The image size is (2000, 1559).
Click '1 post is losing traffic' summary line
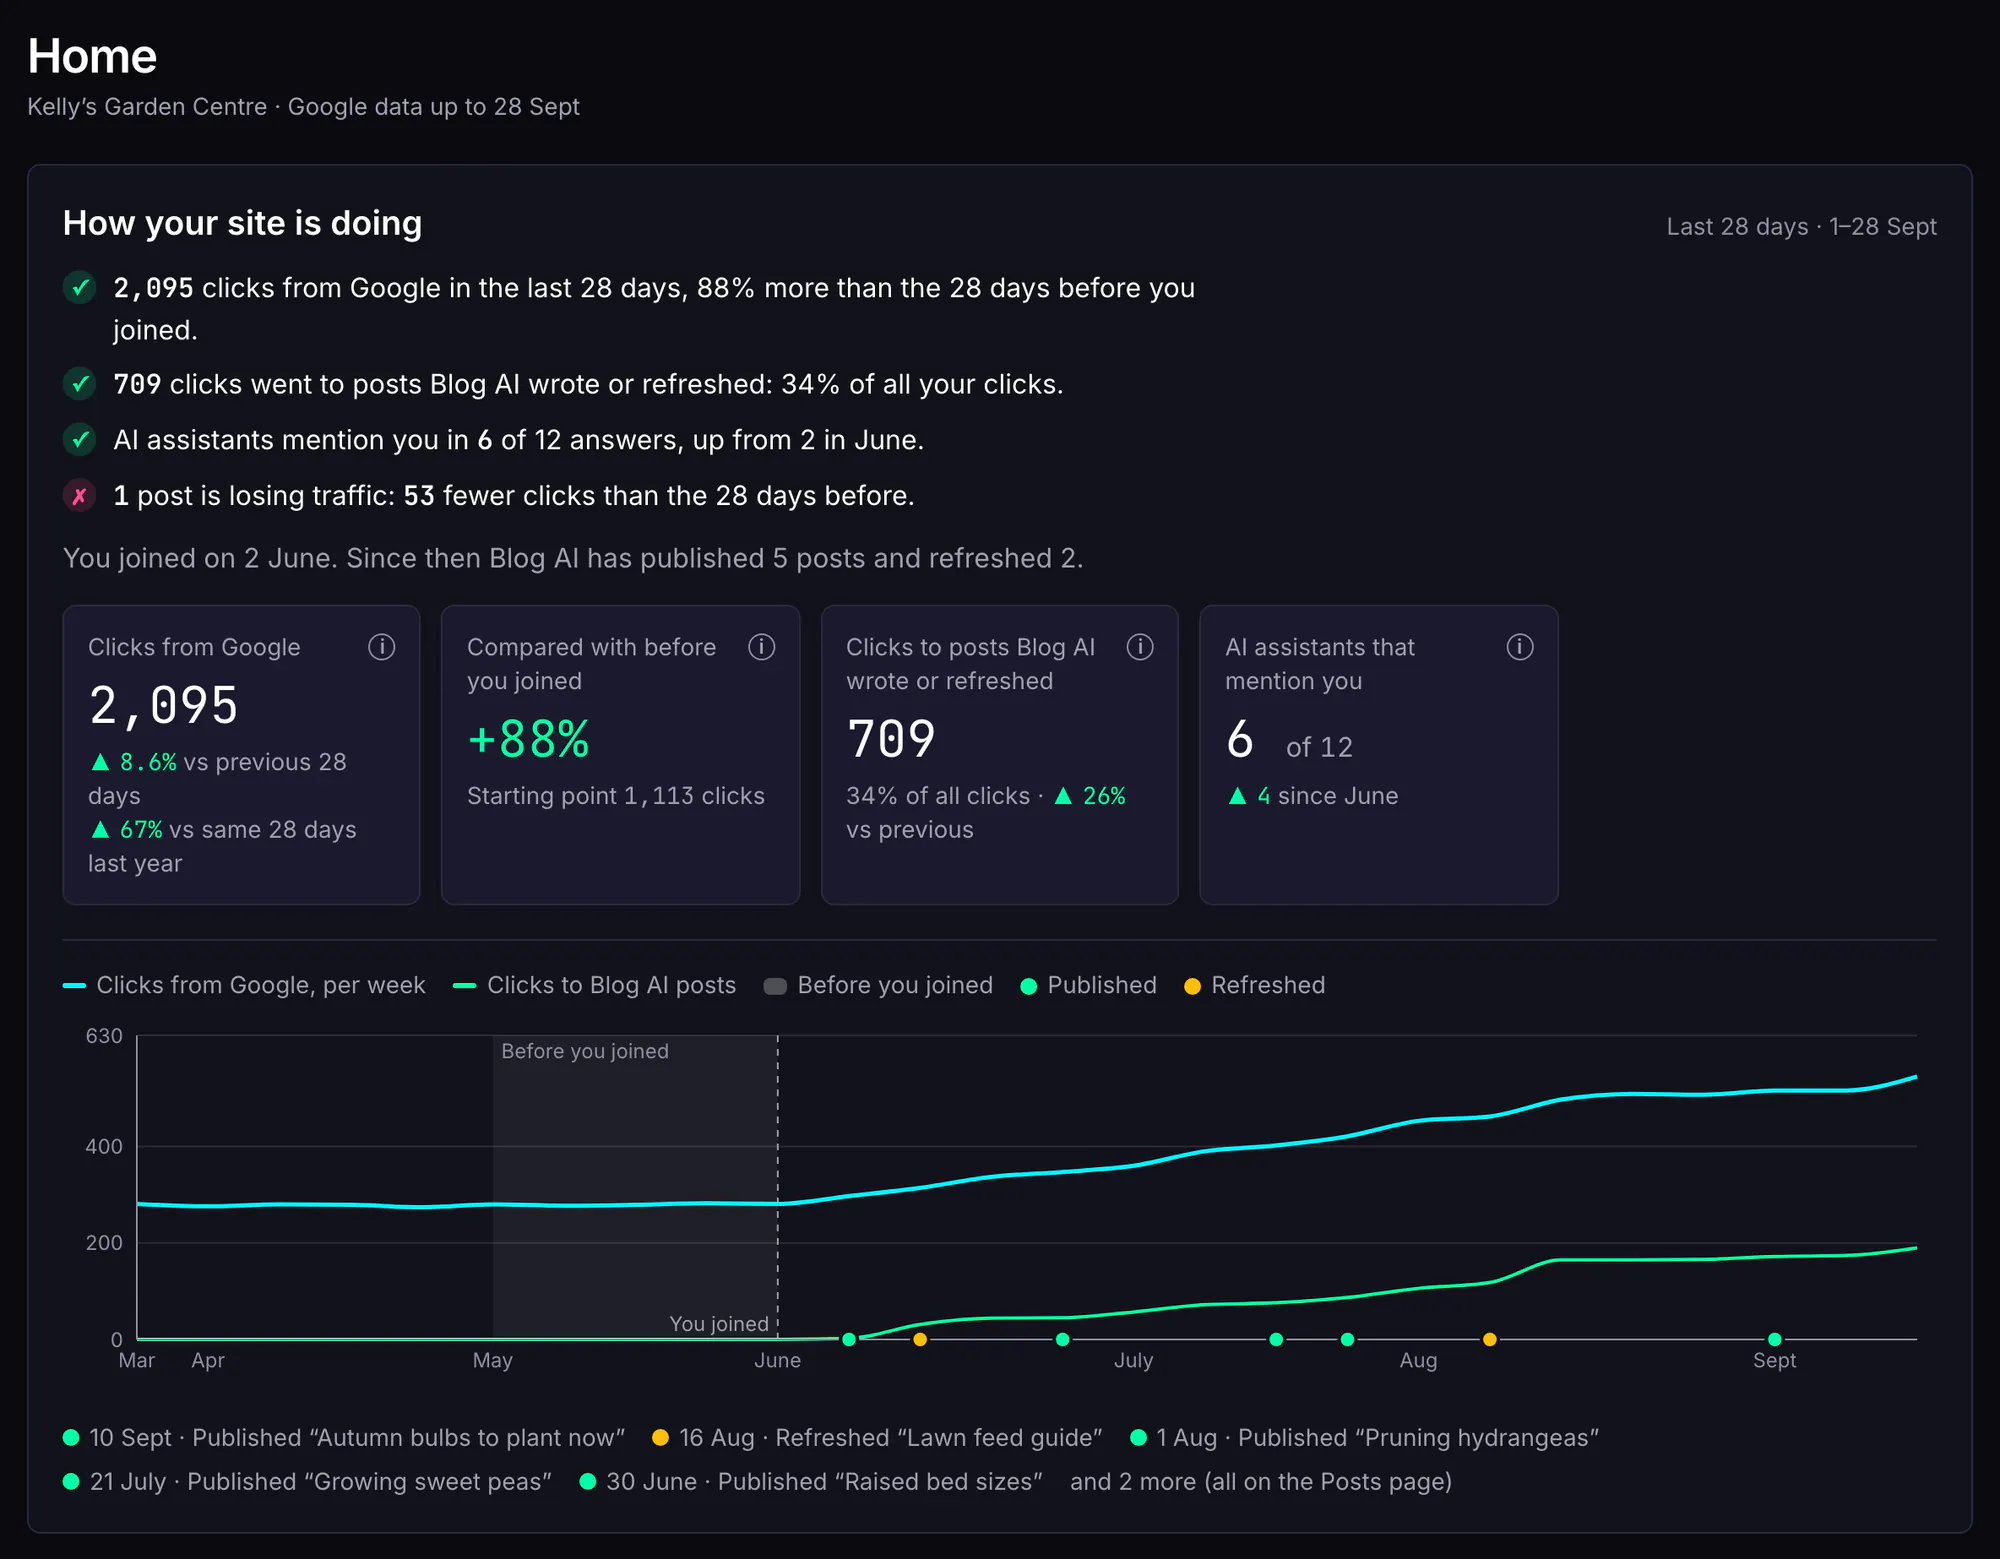click(514, 496)
